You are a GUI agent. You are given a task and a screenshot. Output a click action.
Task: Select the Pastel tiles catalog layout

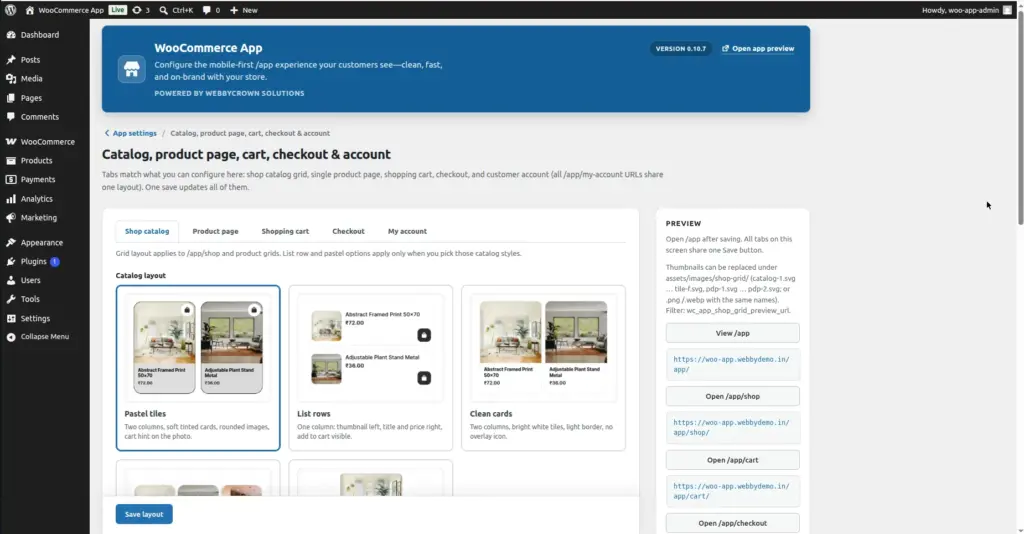[x=198, y=368]
